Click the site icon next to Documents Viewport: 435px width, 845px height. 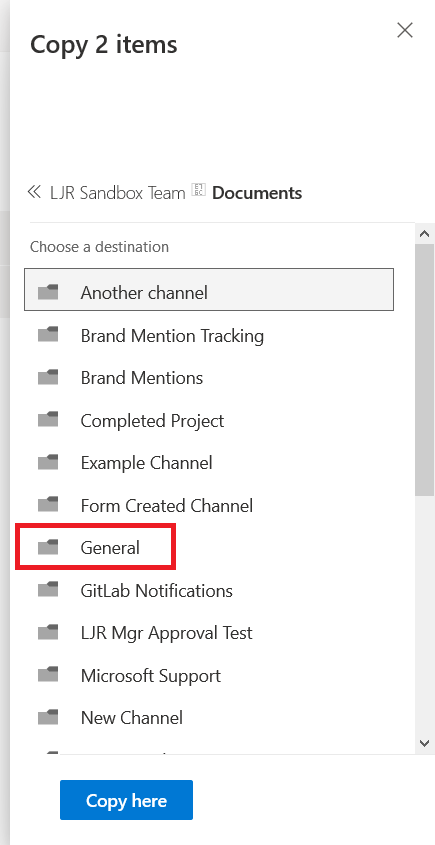199,190
